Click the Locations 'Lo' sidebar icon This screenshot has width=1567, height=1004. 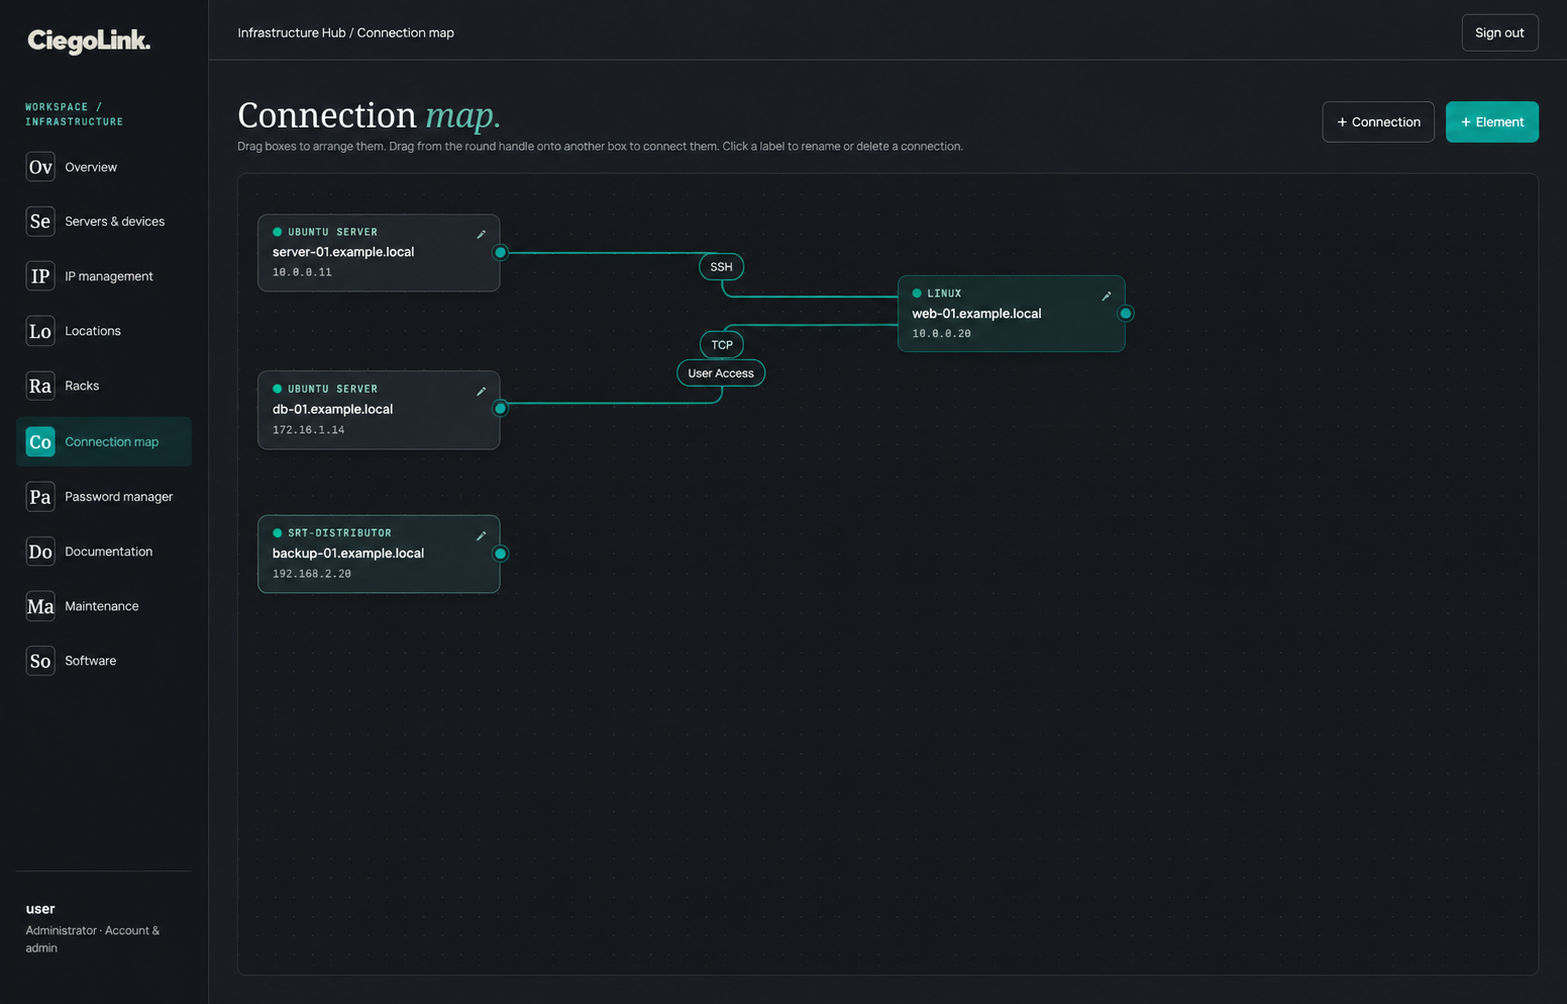(x=40, y=331)
